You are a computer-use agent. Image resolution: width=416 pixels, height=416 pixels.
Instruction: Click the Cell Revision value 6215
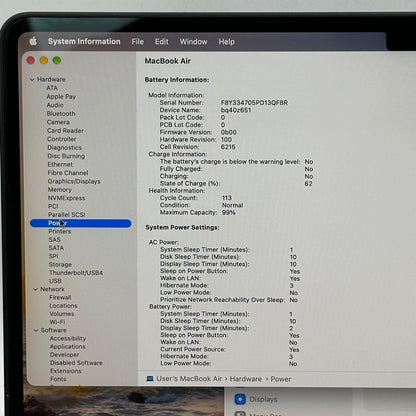tap(228, 147)
